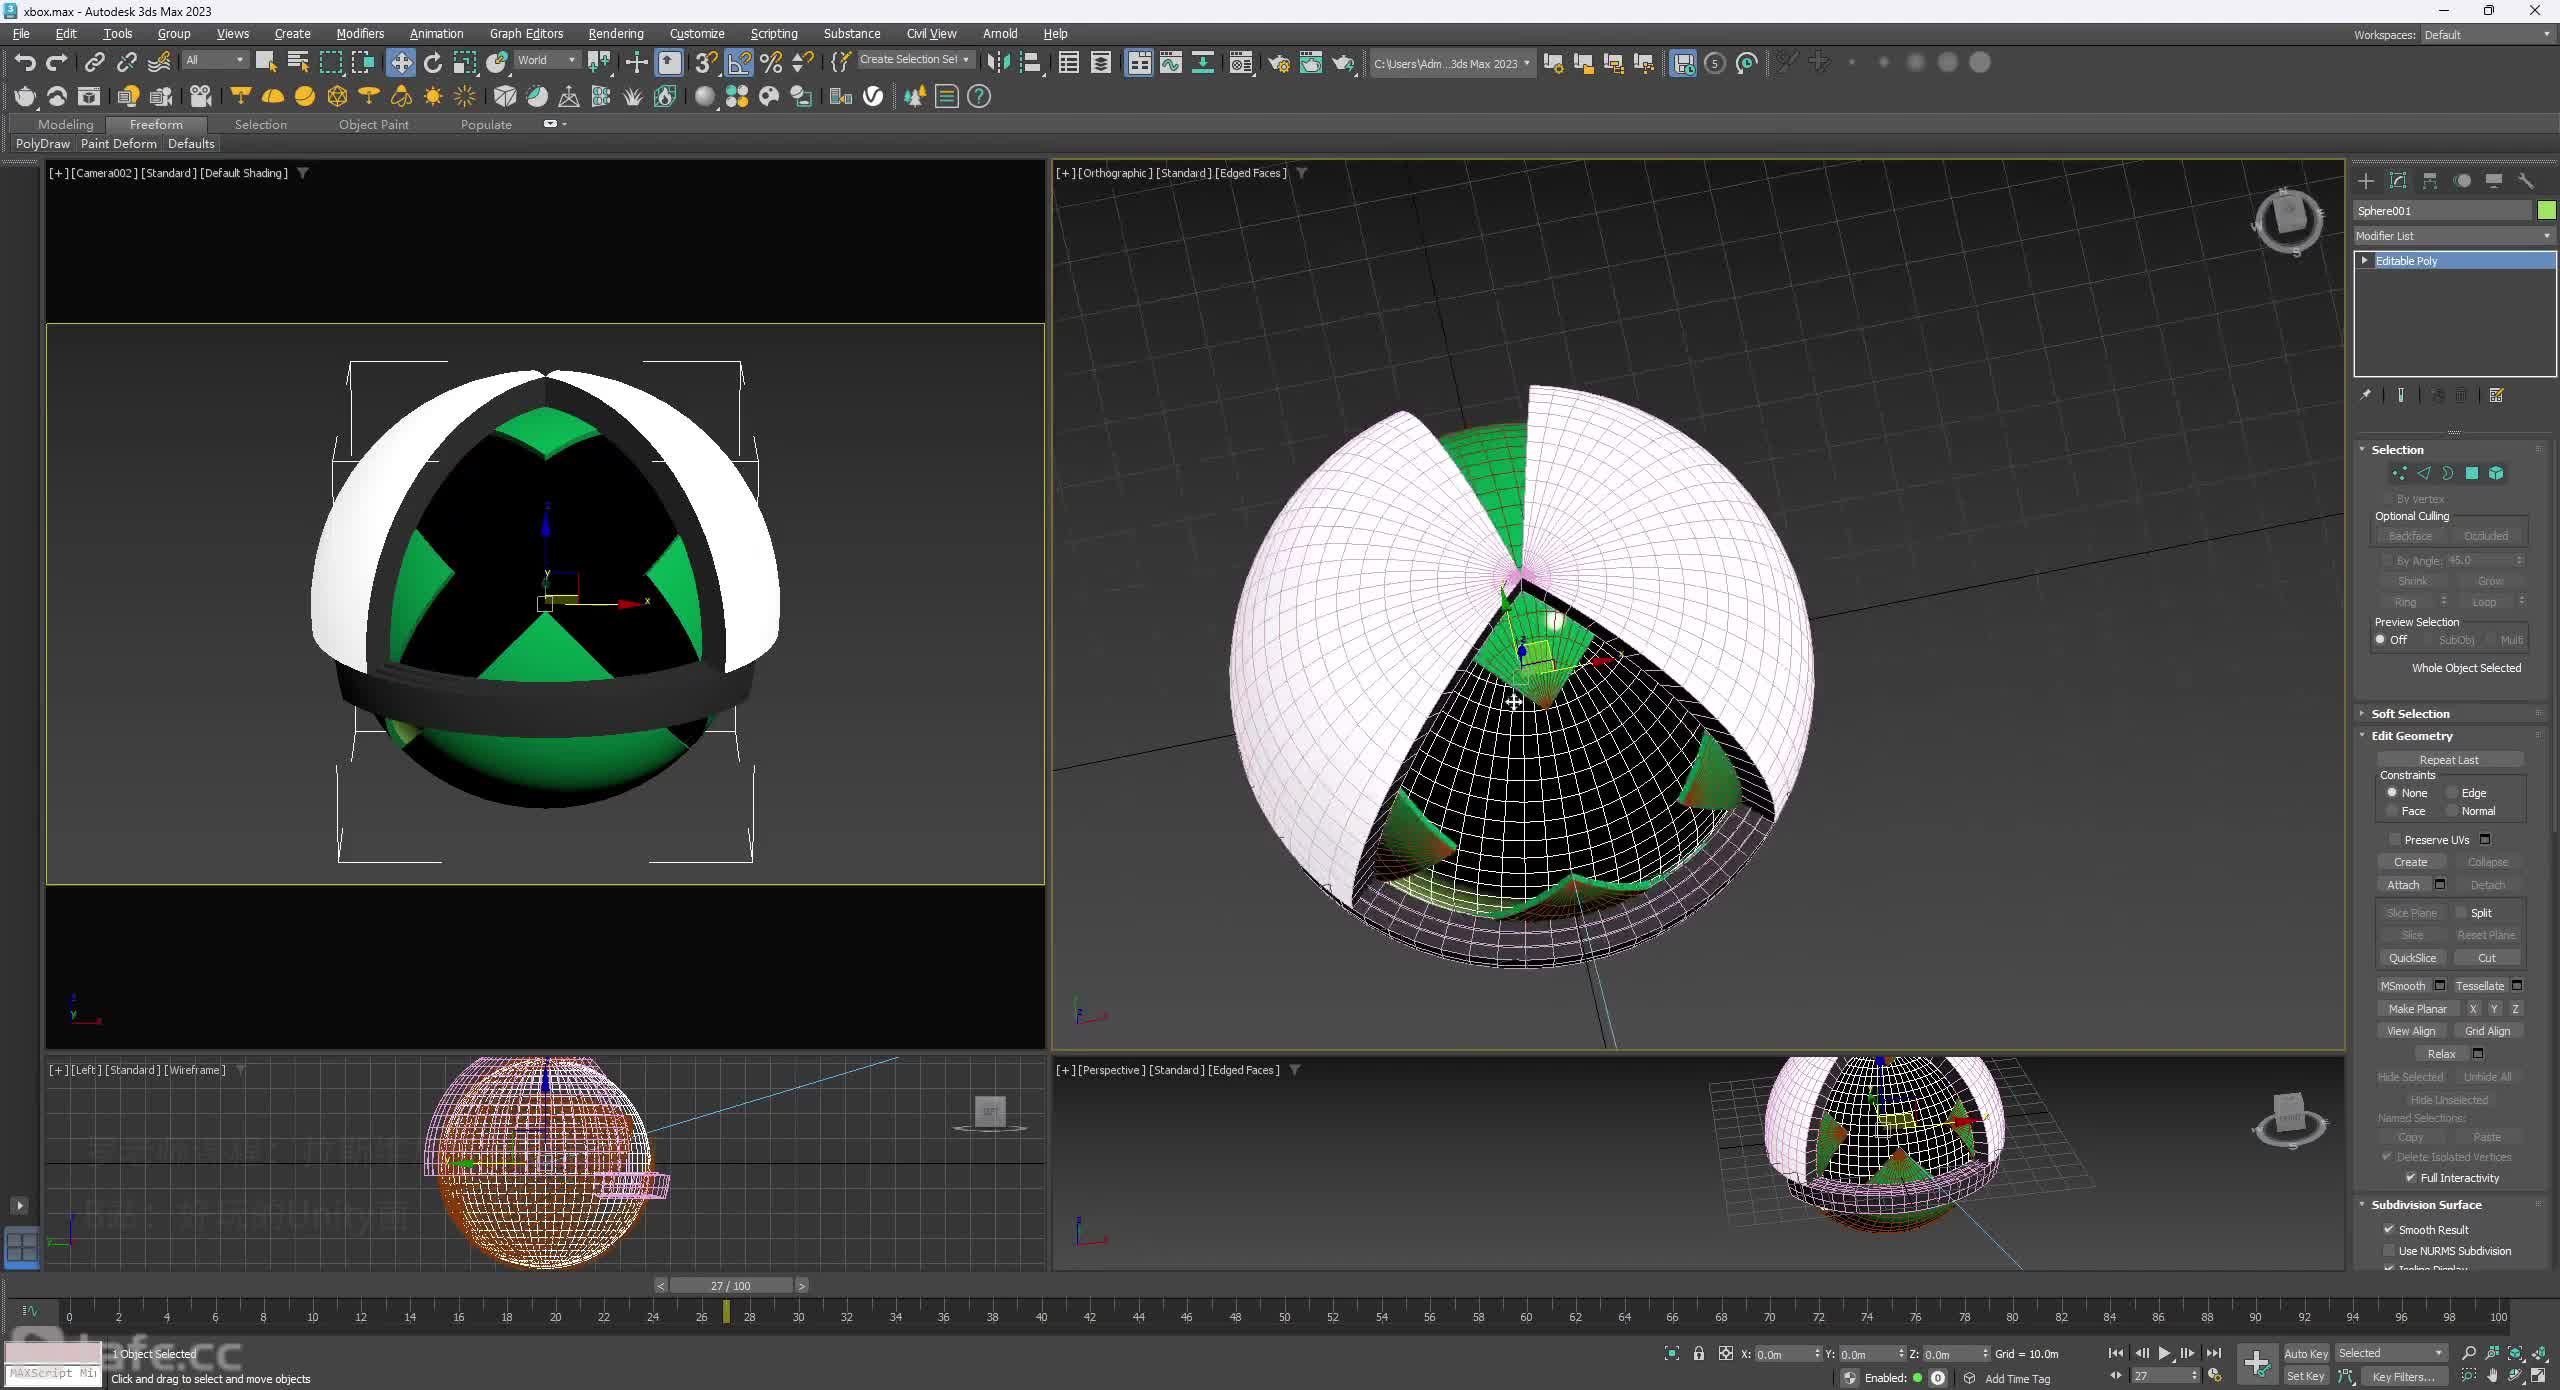Screen dimensions: 2560x1390
Task: Select Vertex sub-object level icon
Action: [2399, 473]
